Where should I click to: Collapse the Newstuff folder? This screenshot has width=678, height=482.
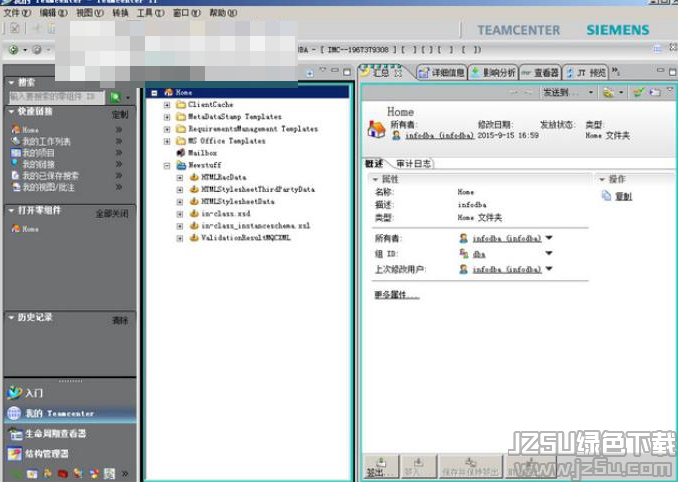(167, 165)
